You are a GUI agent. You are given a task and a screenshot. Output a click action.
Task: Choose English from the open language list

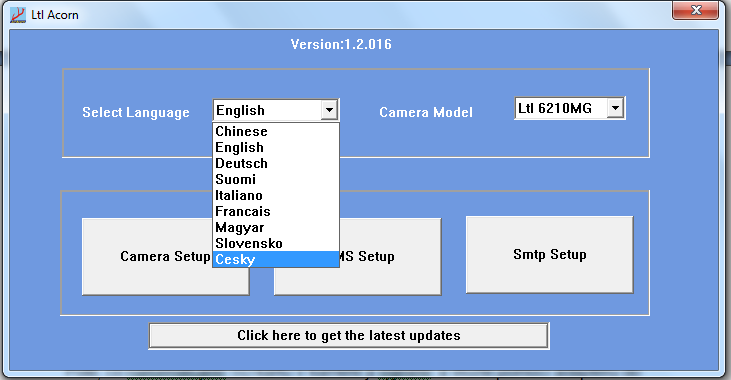click(276, 147)
